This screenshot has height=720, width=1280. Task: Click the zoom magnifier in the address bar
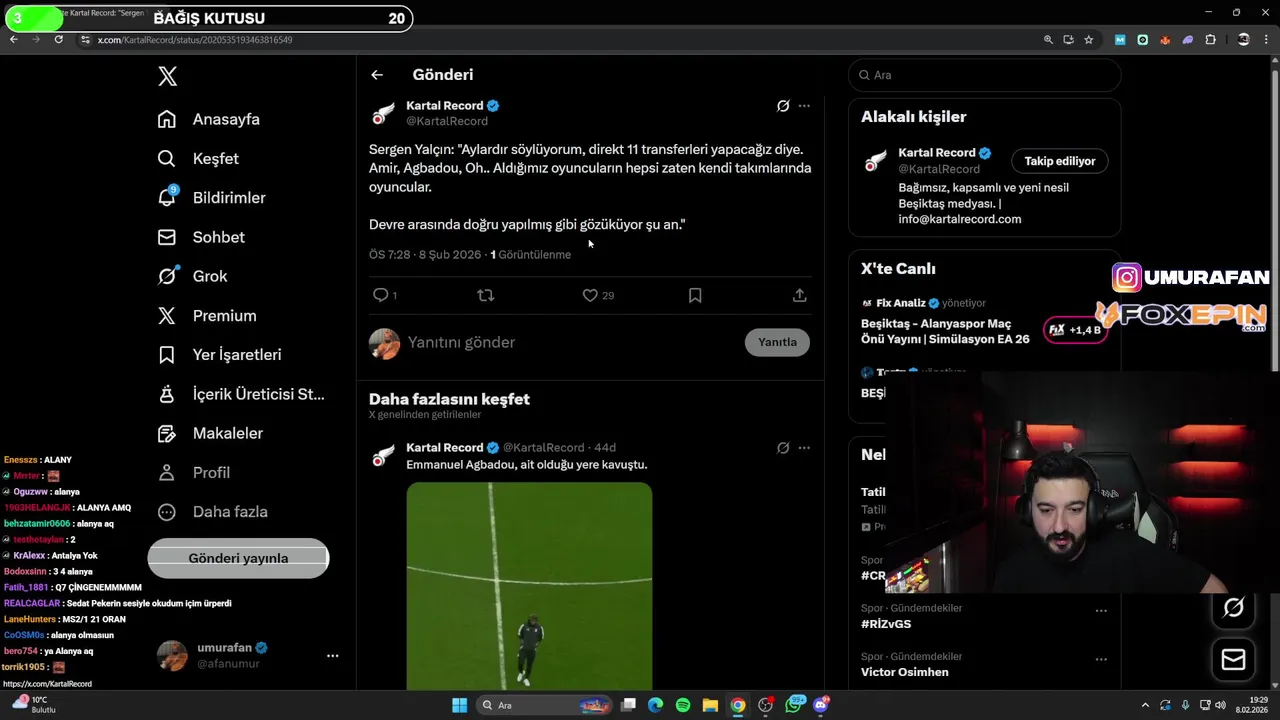click(x=1048, y=40)
